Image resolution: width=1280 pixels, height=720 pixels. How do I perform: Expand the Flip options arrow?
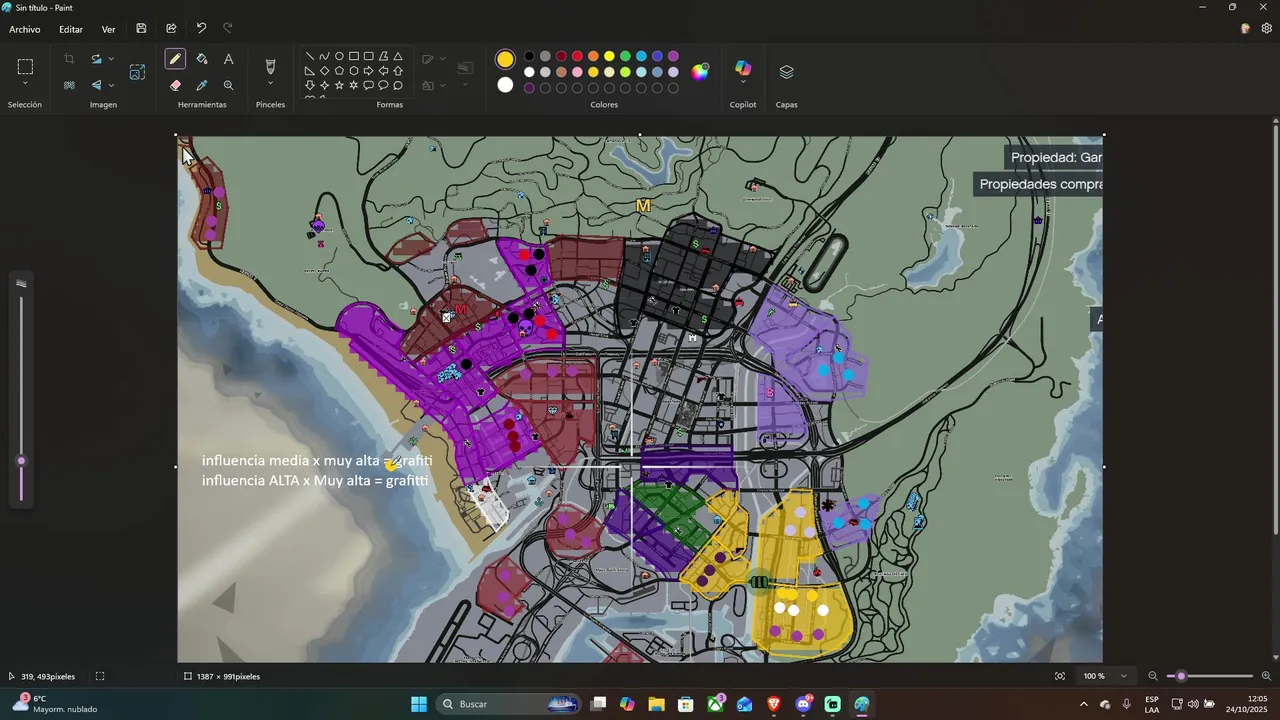pos(110,86)
